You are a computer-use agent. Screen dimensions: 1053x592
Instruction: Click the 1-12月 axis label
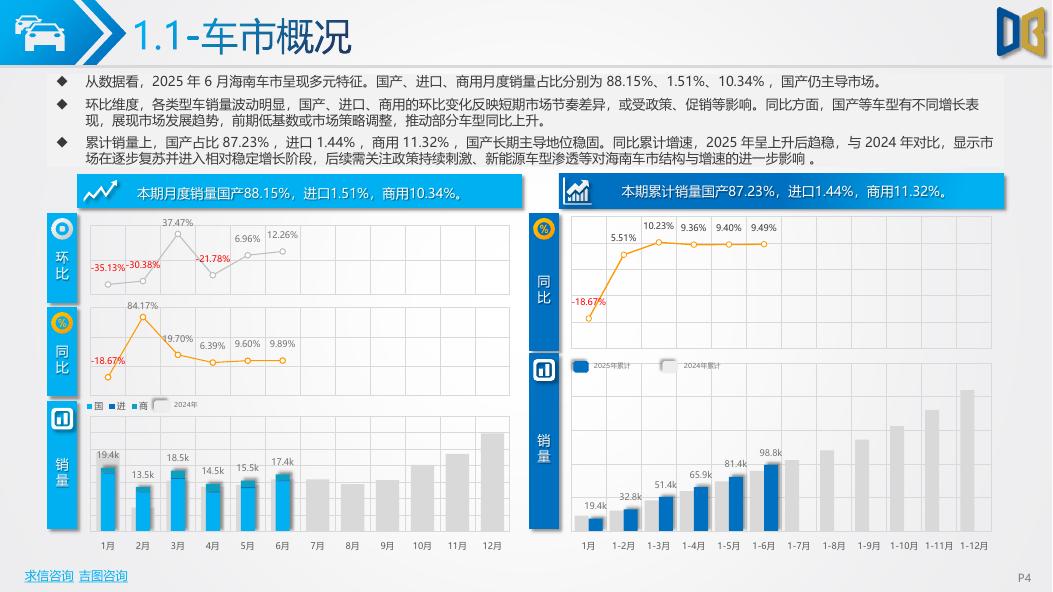coord(974,546)
